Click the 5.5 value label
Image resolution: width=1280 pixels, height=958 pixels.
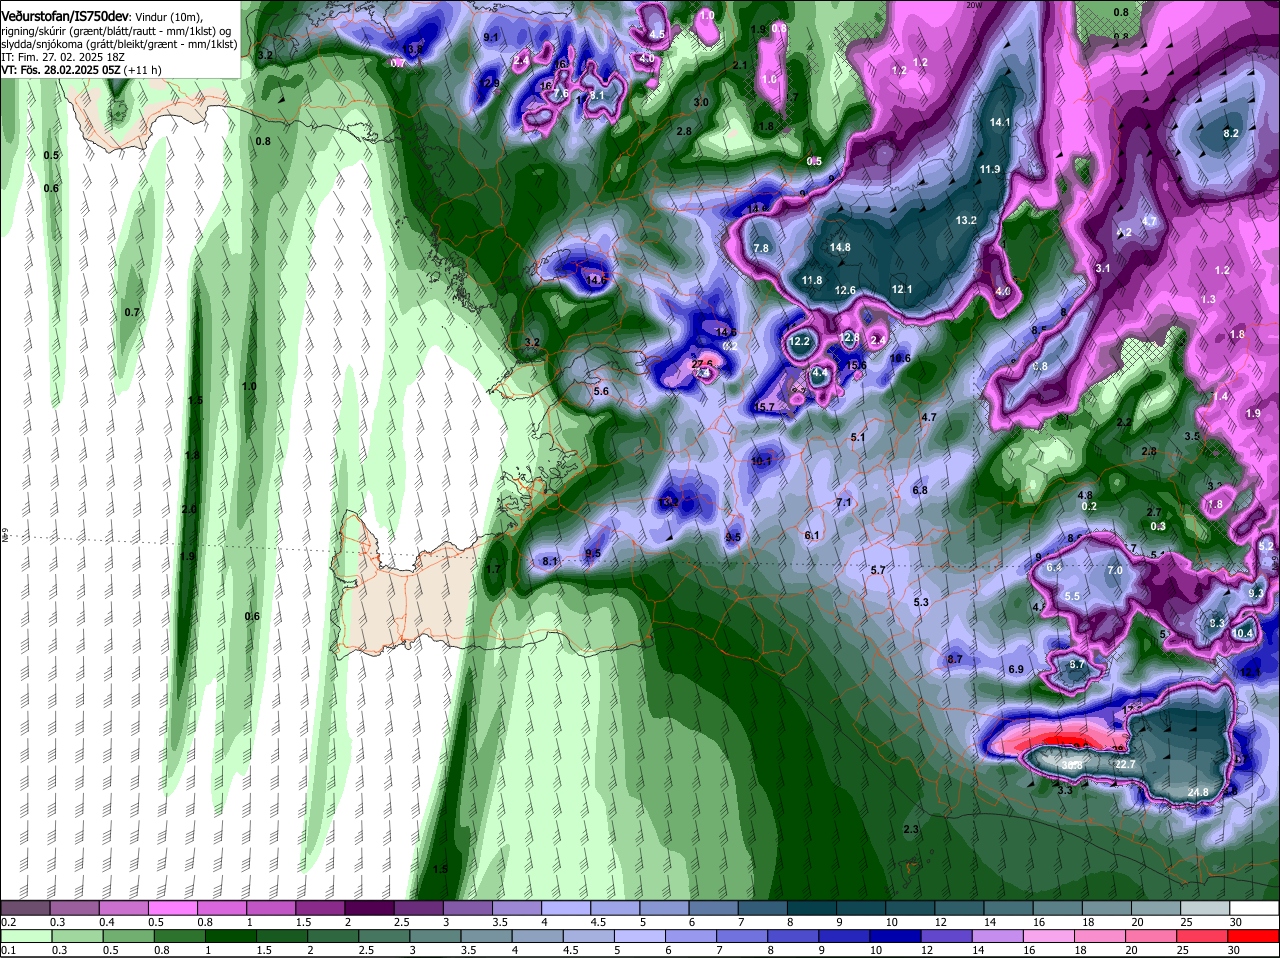pos(1072,596)
